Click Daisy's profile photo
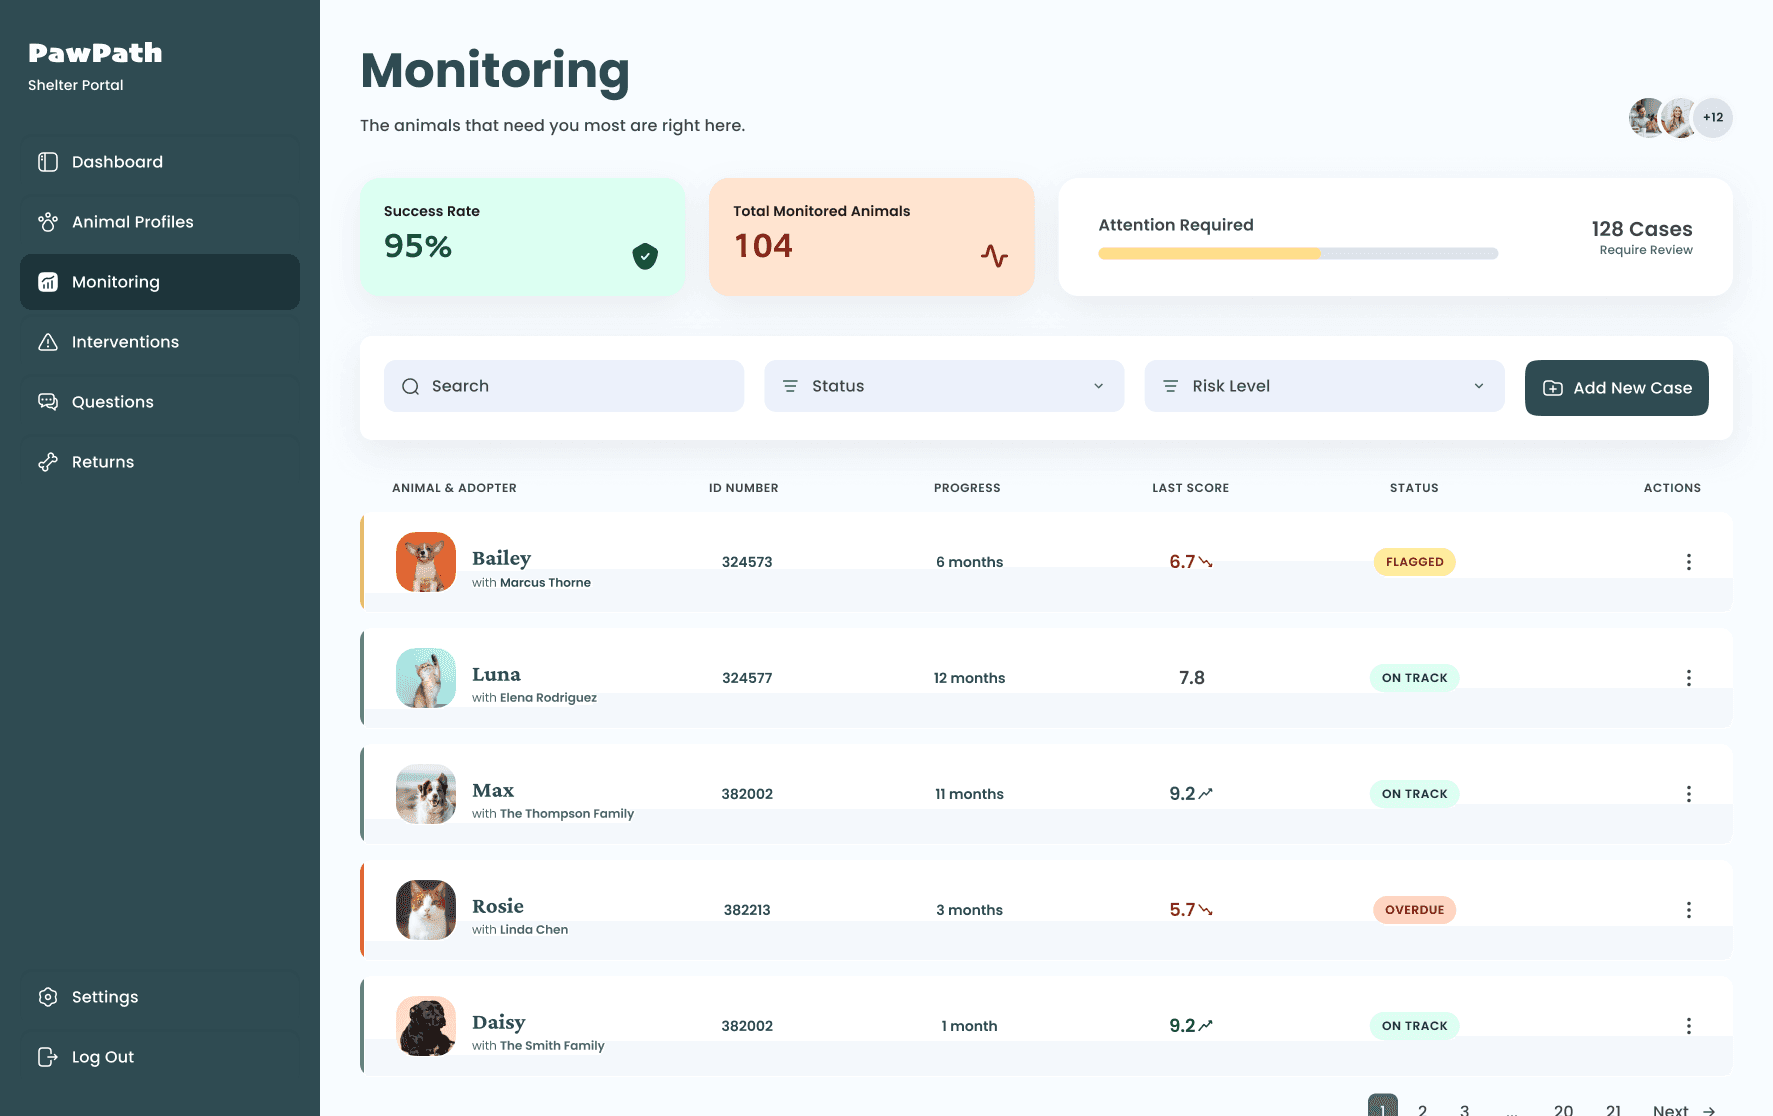 (x=426, y=1026)
